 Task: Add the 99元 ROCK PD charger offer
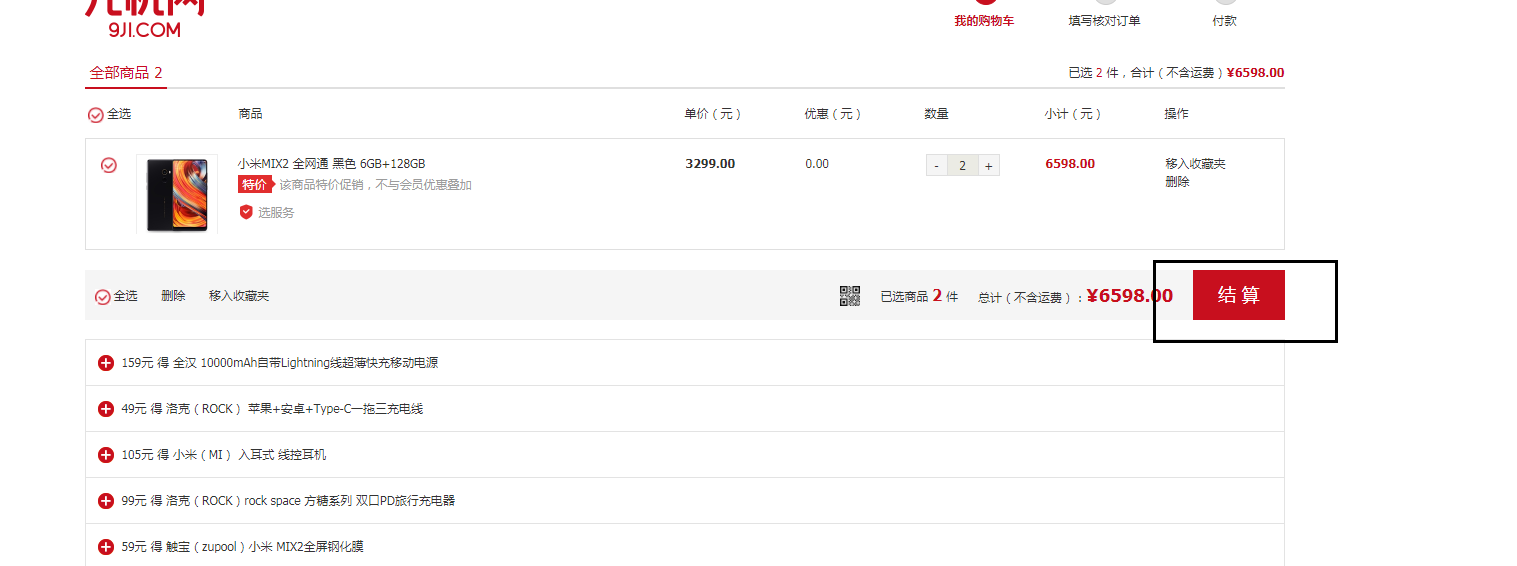click(x=105, y=501)
